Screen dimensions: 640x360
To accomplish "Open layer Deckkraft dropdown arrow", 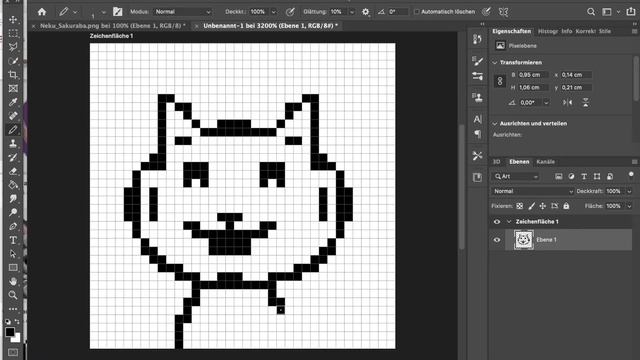I will 629,191.
